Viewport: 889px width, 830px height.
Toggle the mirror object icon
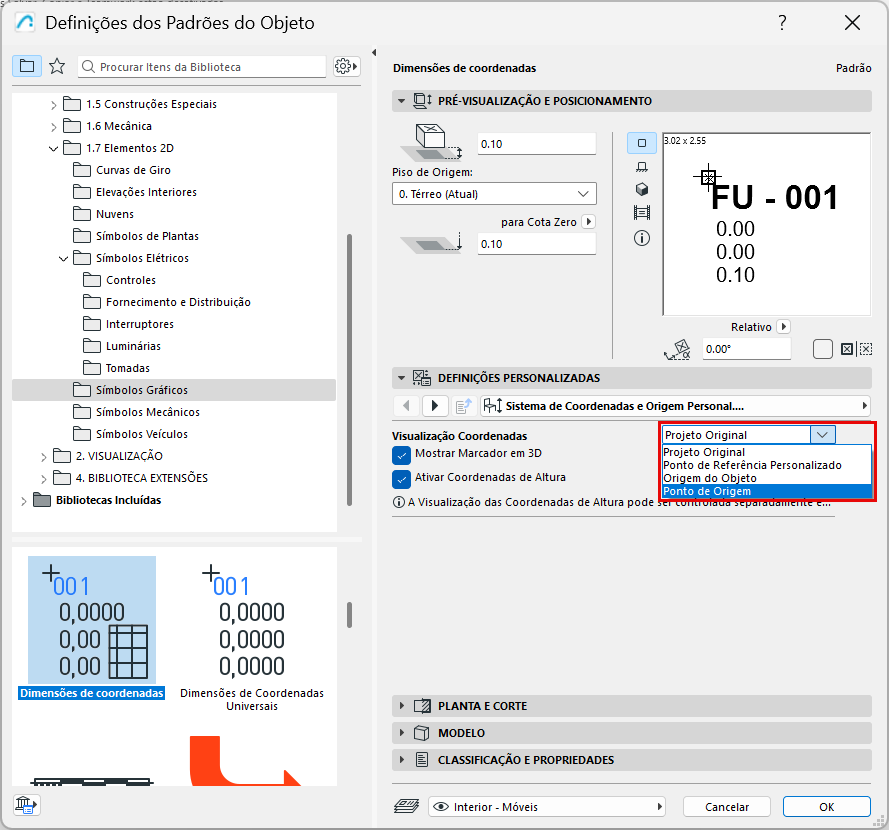[x=846, y=349]
